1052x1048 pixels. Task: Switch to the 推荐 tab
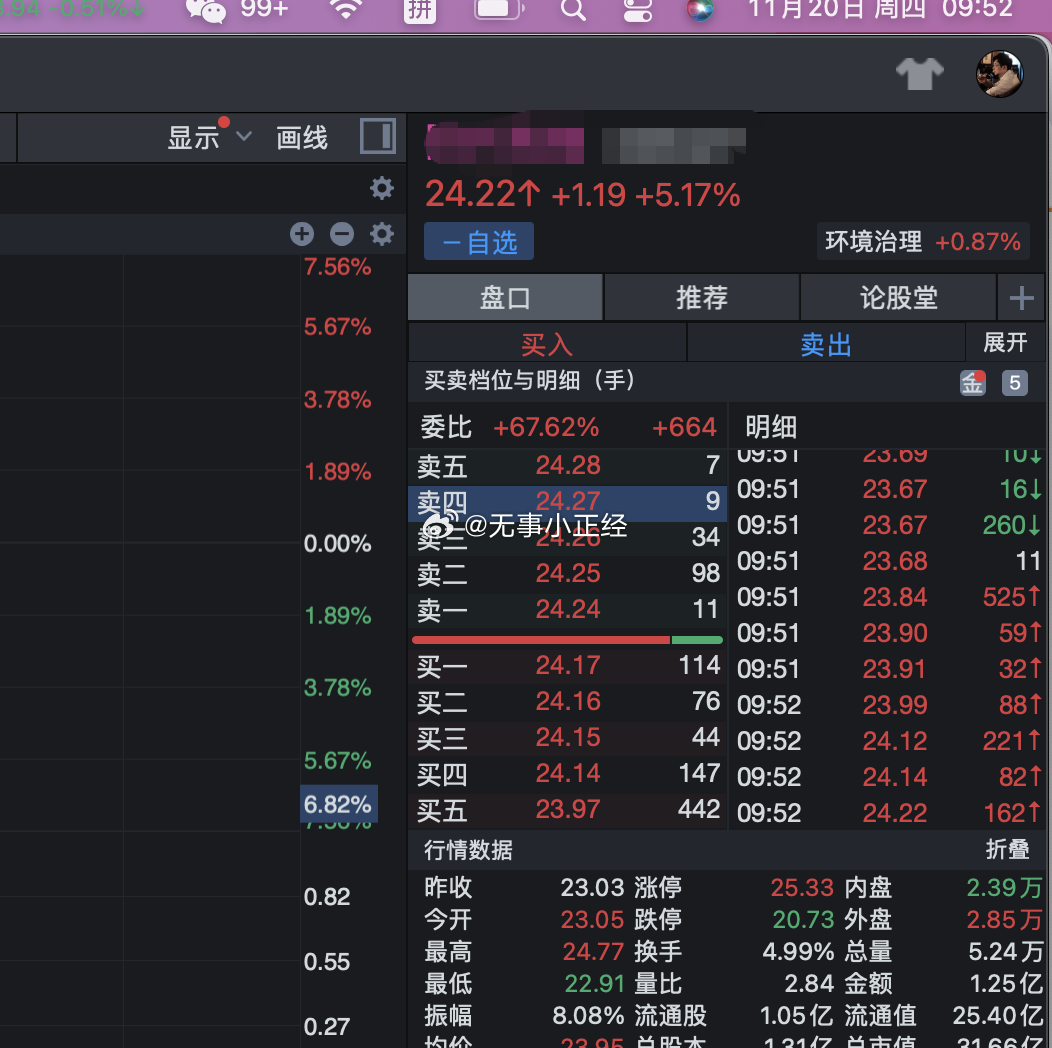tap(701, 297)
